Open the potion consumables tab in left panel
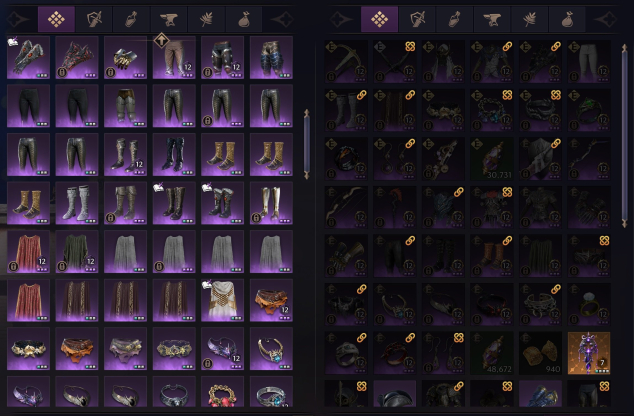 tap(131, 19)
